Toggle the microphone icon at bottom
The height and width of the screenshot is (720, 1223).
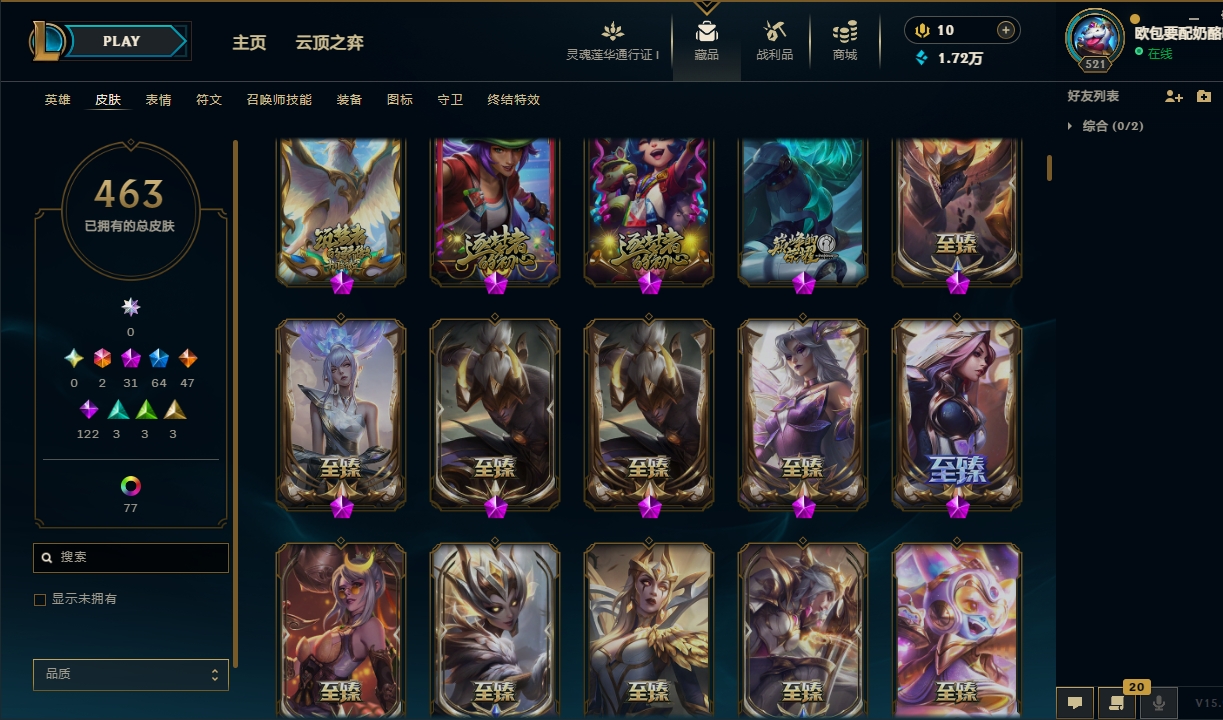coord(1159,703)
